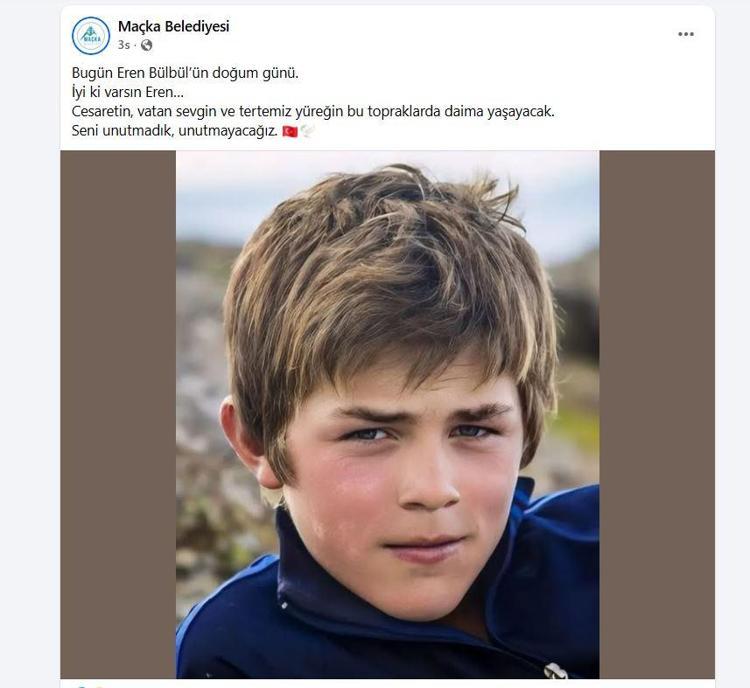Viewport: 750px width, 688px height.
Task: Open the three-dot post options menu
Action: pyautogui.click(x=686, y=34)
